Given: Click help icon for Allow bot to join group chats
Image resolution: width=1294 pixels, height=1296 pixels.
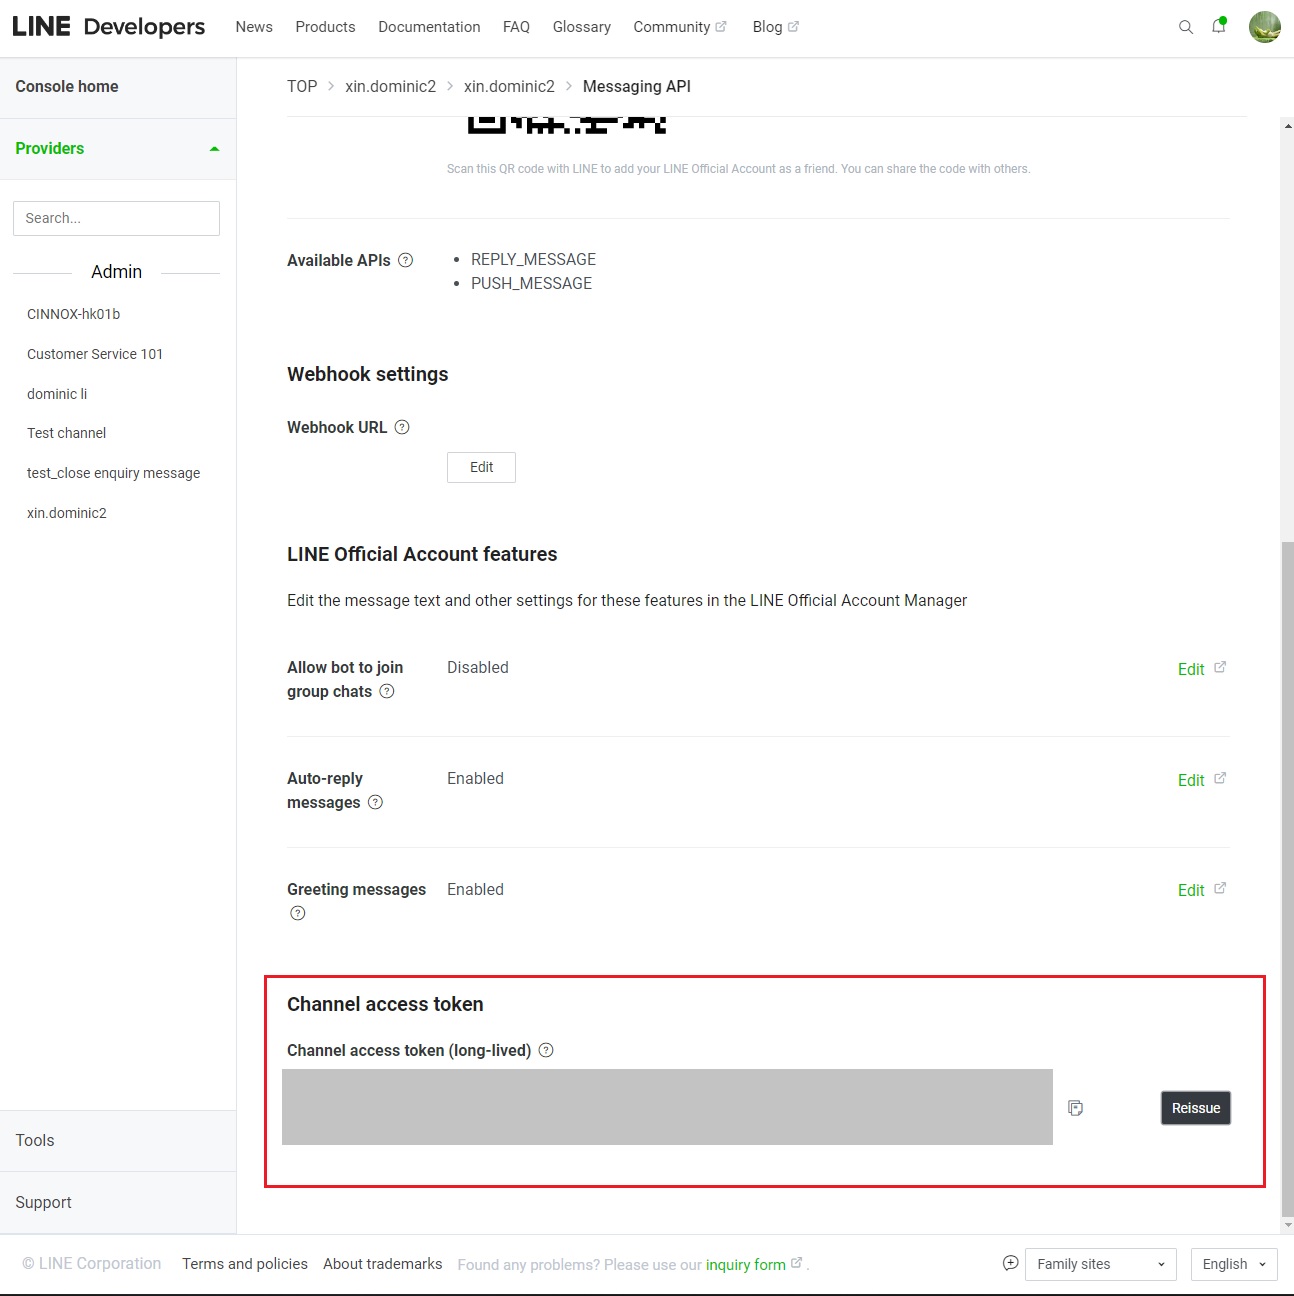Looking at the screenshot, I should tap(387, 691).
